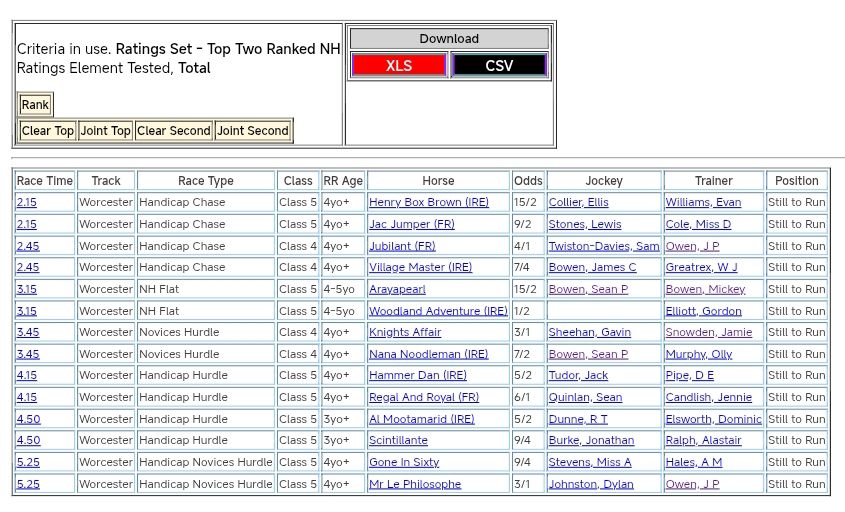Select the Joint Top filter button

(106, 131)
